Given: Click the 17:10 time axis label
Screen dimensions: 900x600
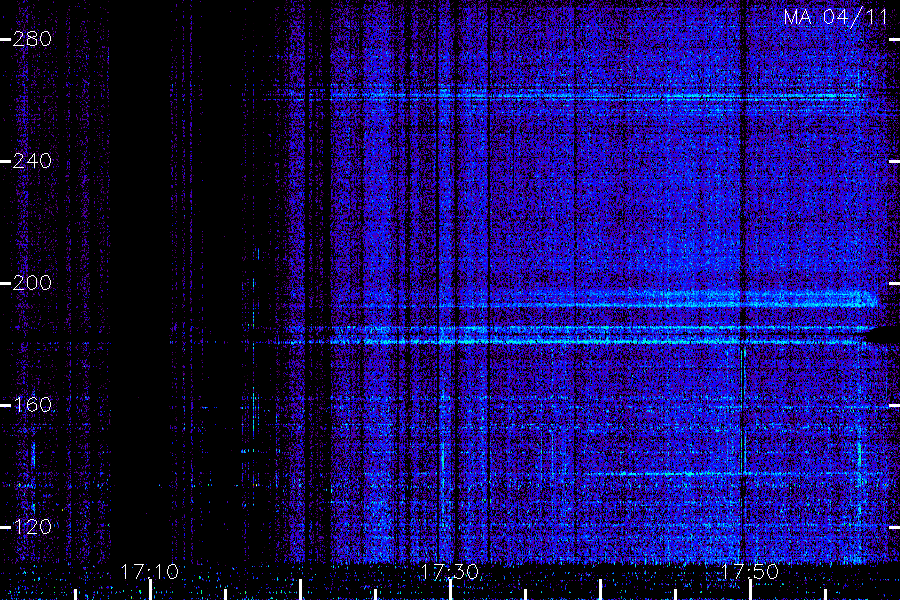Looking at the screenshot, I should [149, 572].
